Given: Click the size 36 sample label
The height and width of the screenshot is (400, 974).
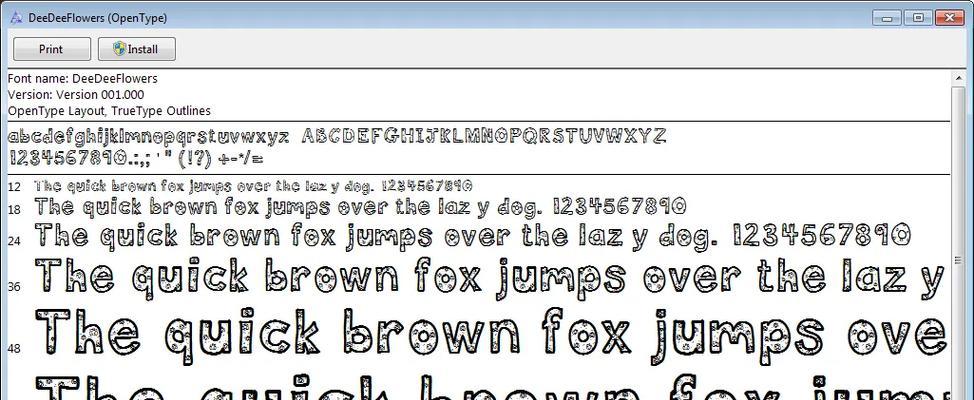Looking at the screenshot, I should [x=14, y=287].
